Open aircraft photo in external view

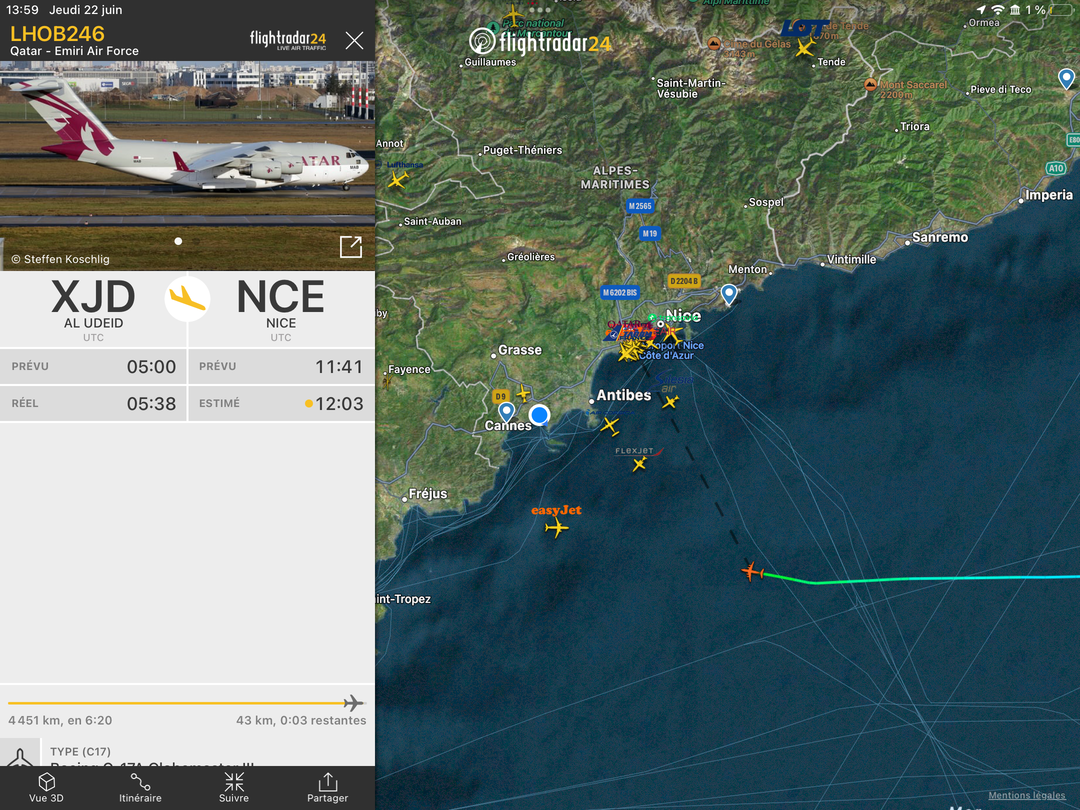click(351, 247)
